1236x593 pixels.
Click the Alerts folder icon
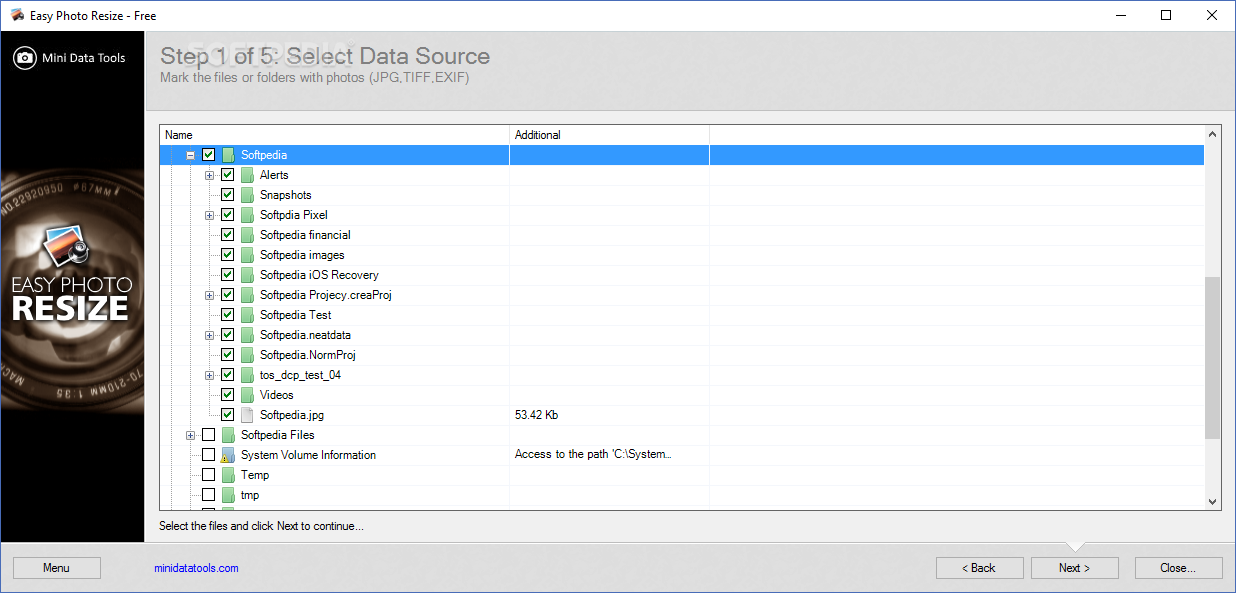247,175
